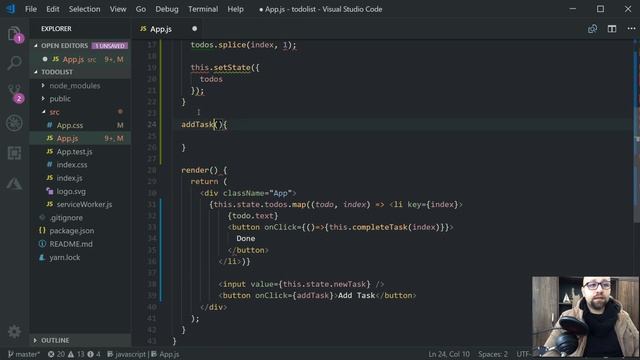Open the Extensions view in activity bar
Viewport: 640px width, 360px height.
(x=14, y=153)
